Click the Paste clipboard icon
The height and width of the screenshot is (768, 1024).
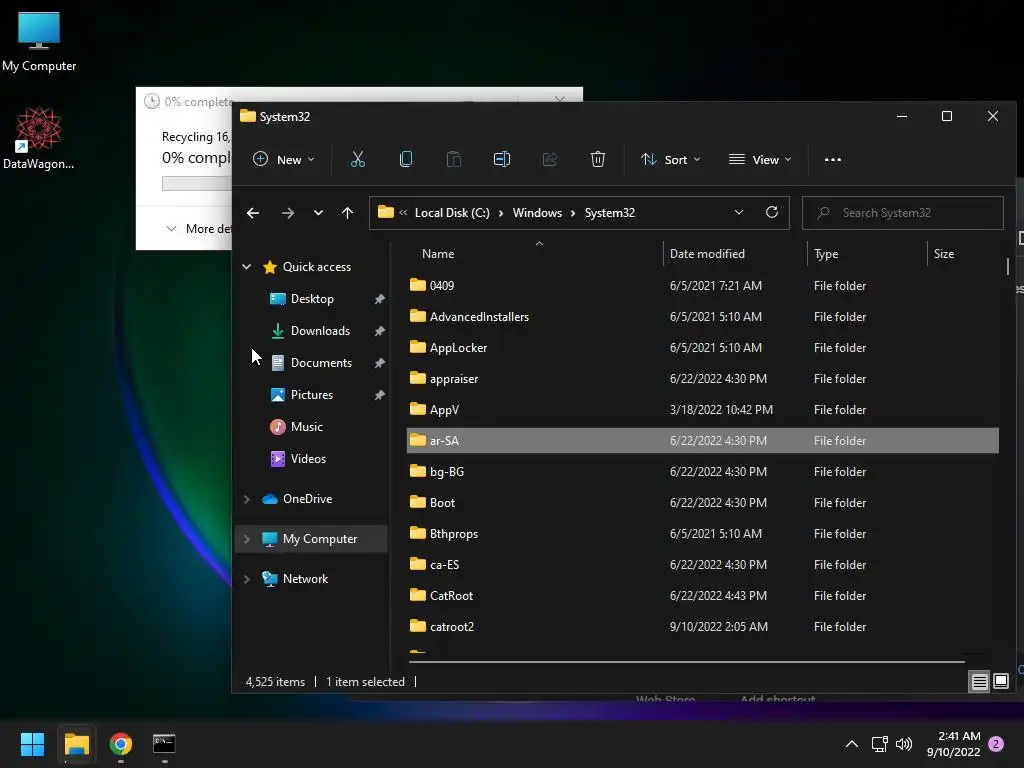[453, 159]
